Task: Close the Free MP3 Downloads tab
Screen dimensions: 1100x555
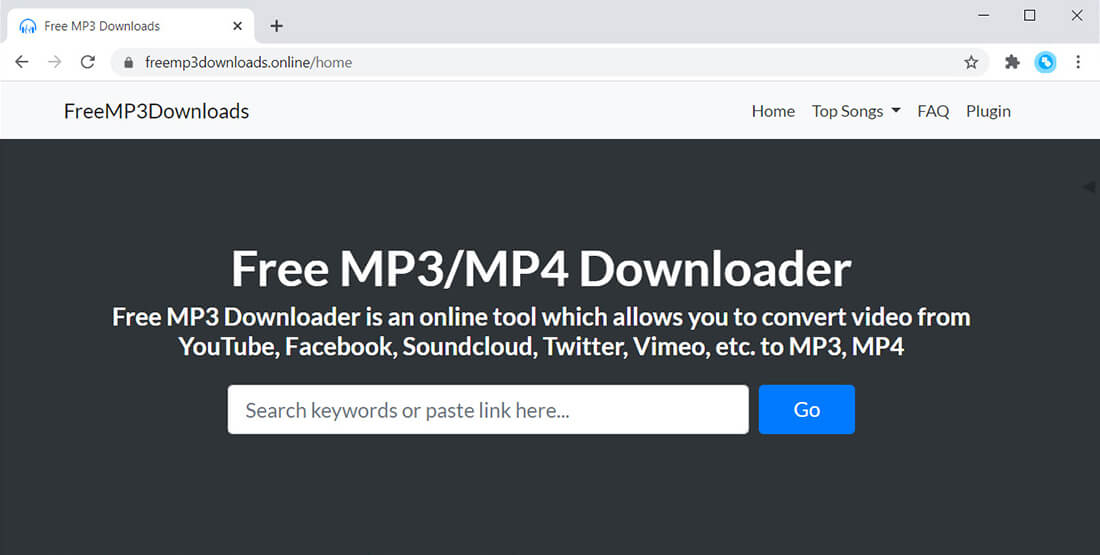Action: coord(237,26)
